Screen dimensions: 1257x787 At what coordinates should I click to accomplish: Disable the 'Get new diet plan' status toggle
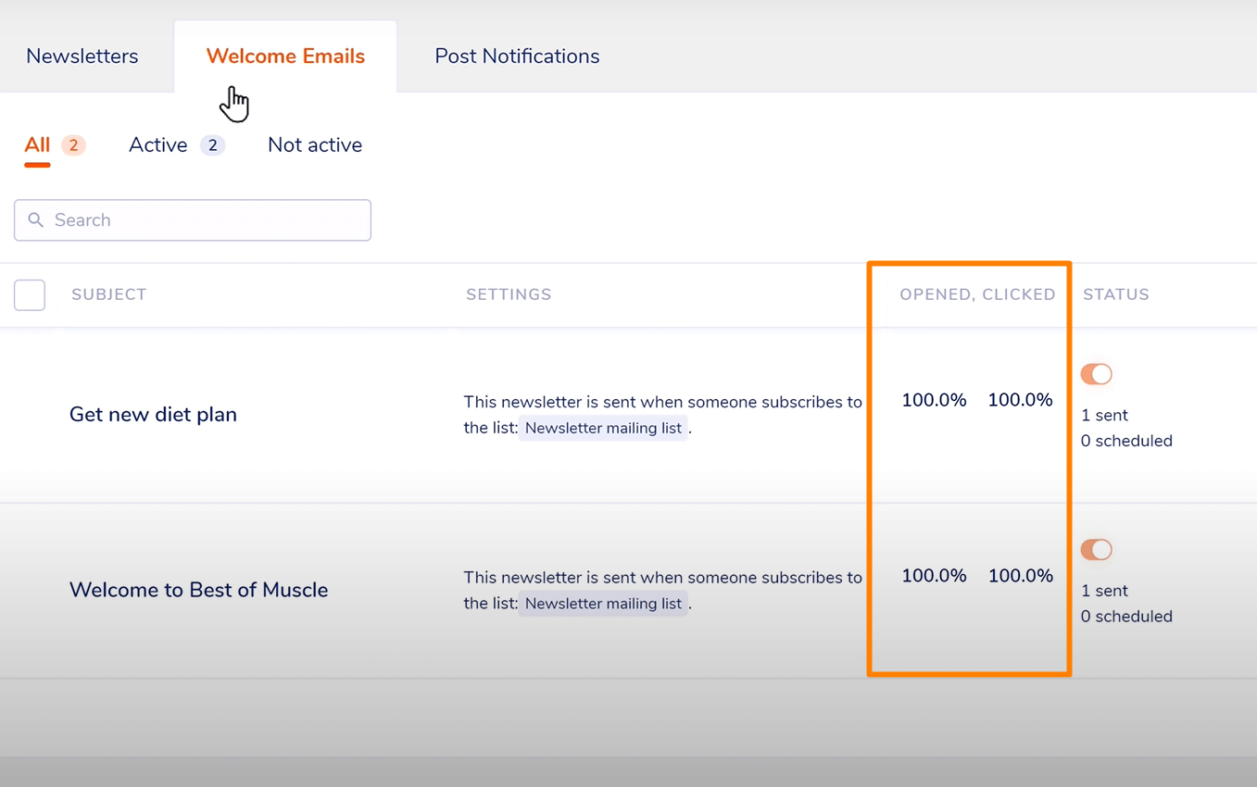click(x=1096, y=374)
